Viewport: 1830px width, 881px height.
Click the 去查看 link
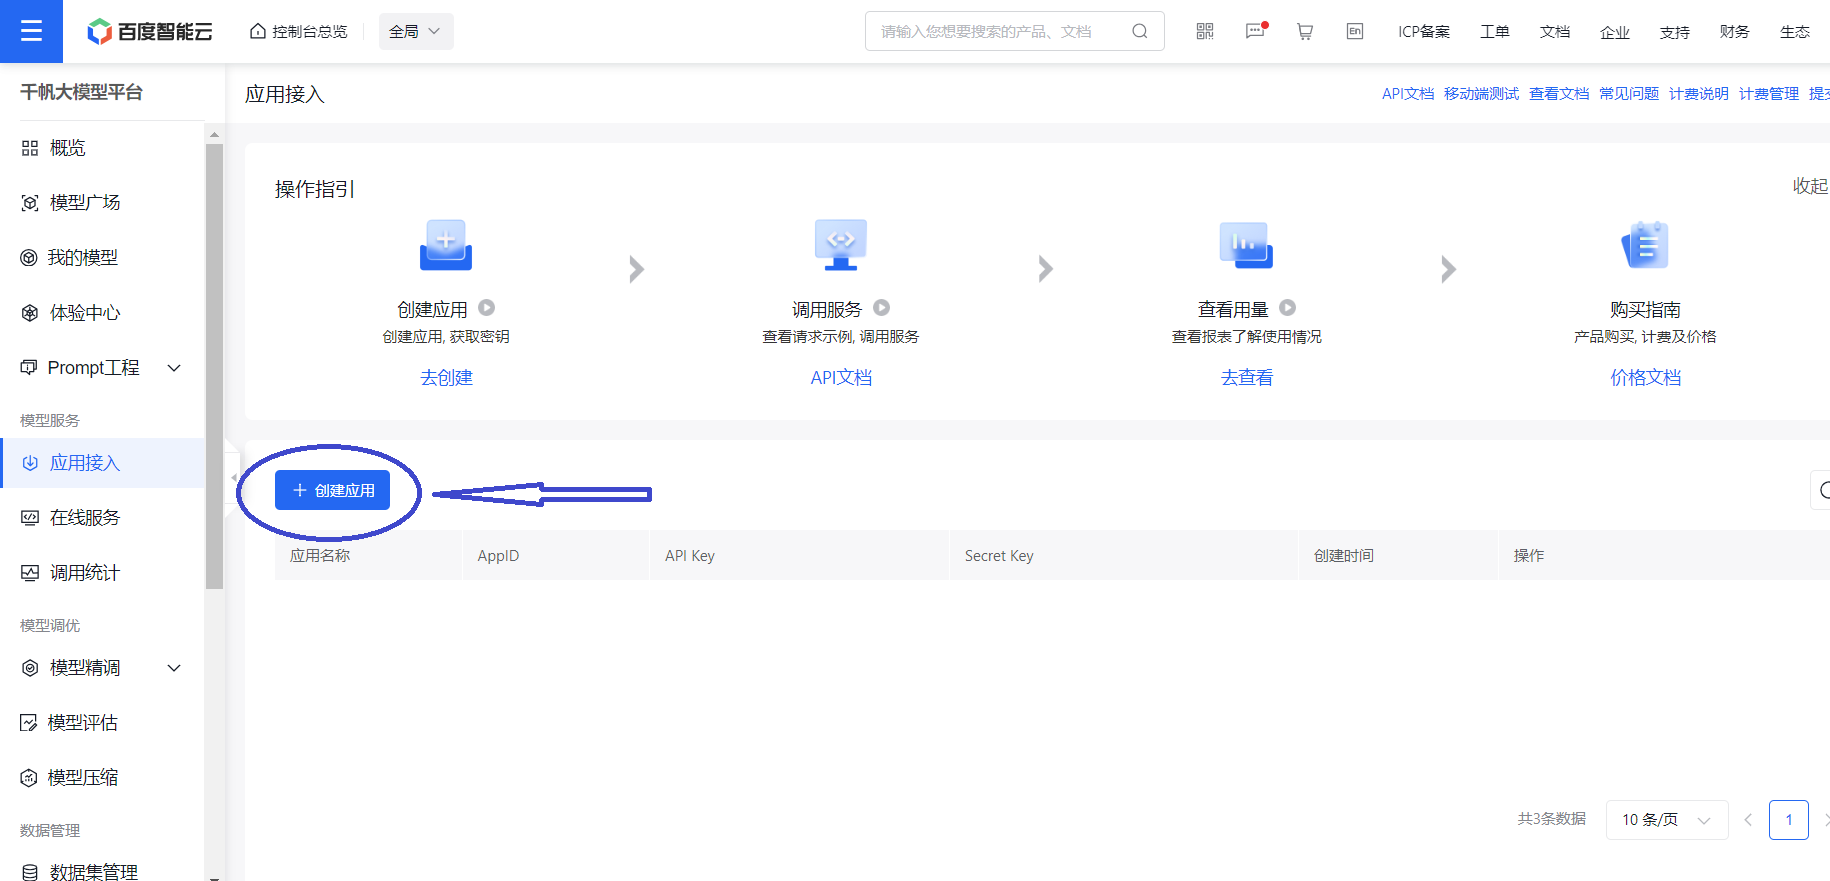tap(1247, 378)
